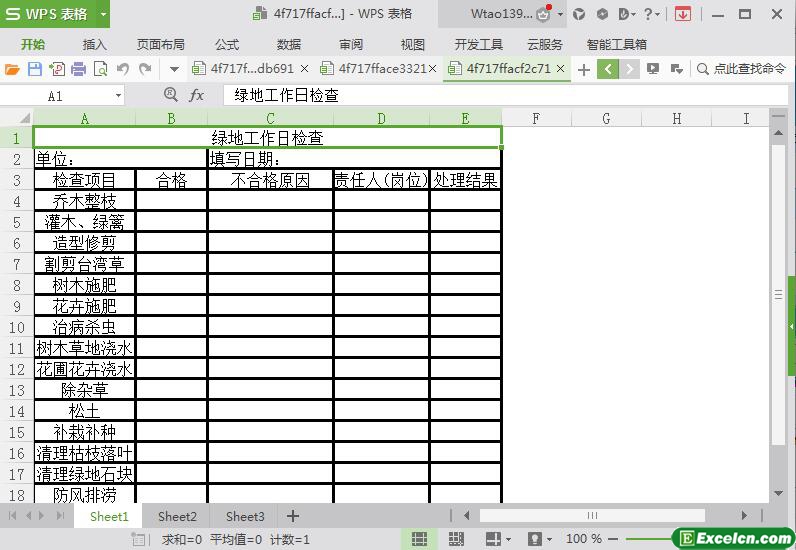Expand the quick access toolbar dropdown arrow
The width and height of the screenshot is (796, 550).
point(174,69)
